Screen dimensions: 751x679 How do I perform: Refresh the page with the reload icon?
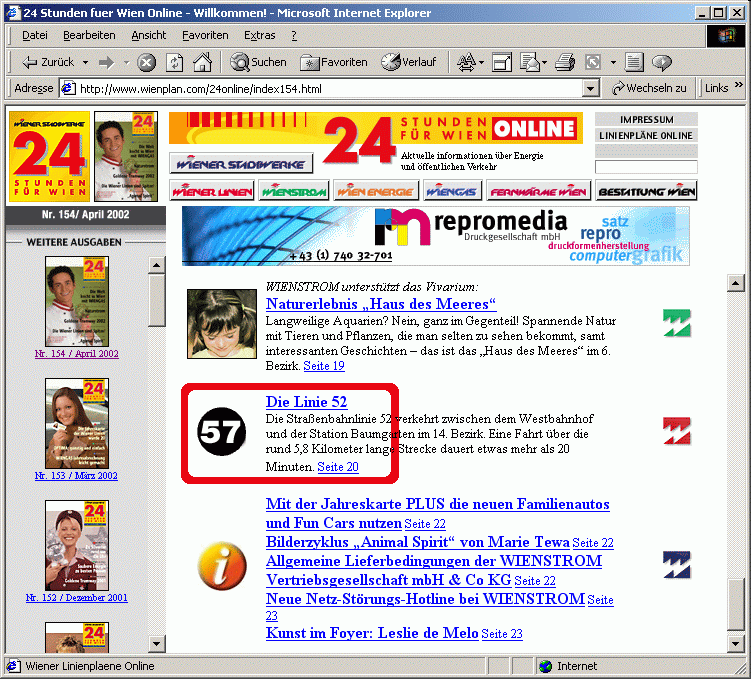[175, 62]
